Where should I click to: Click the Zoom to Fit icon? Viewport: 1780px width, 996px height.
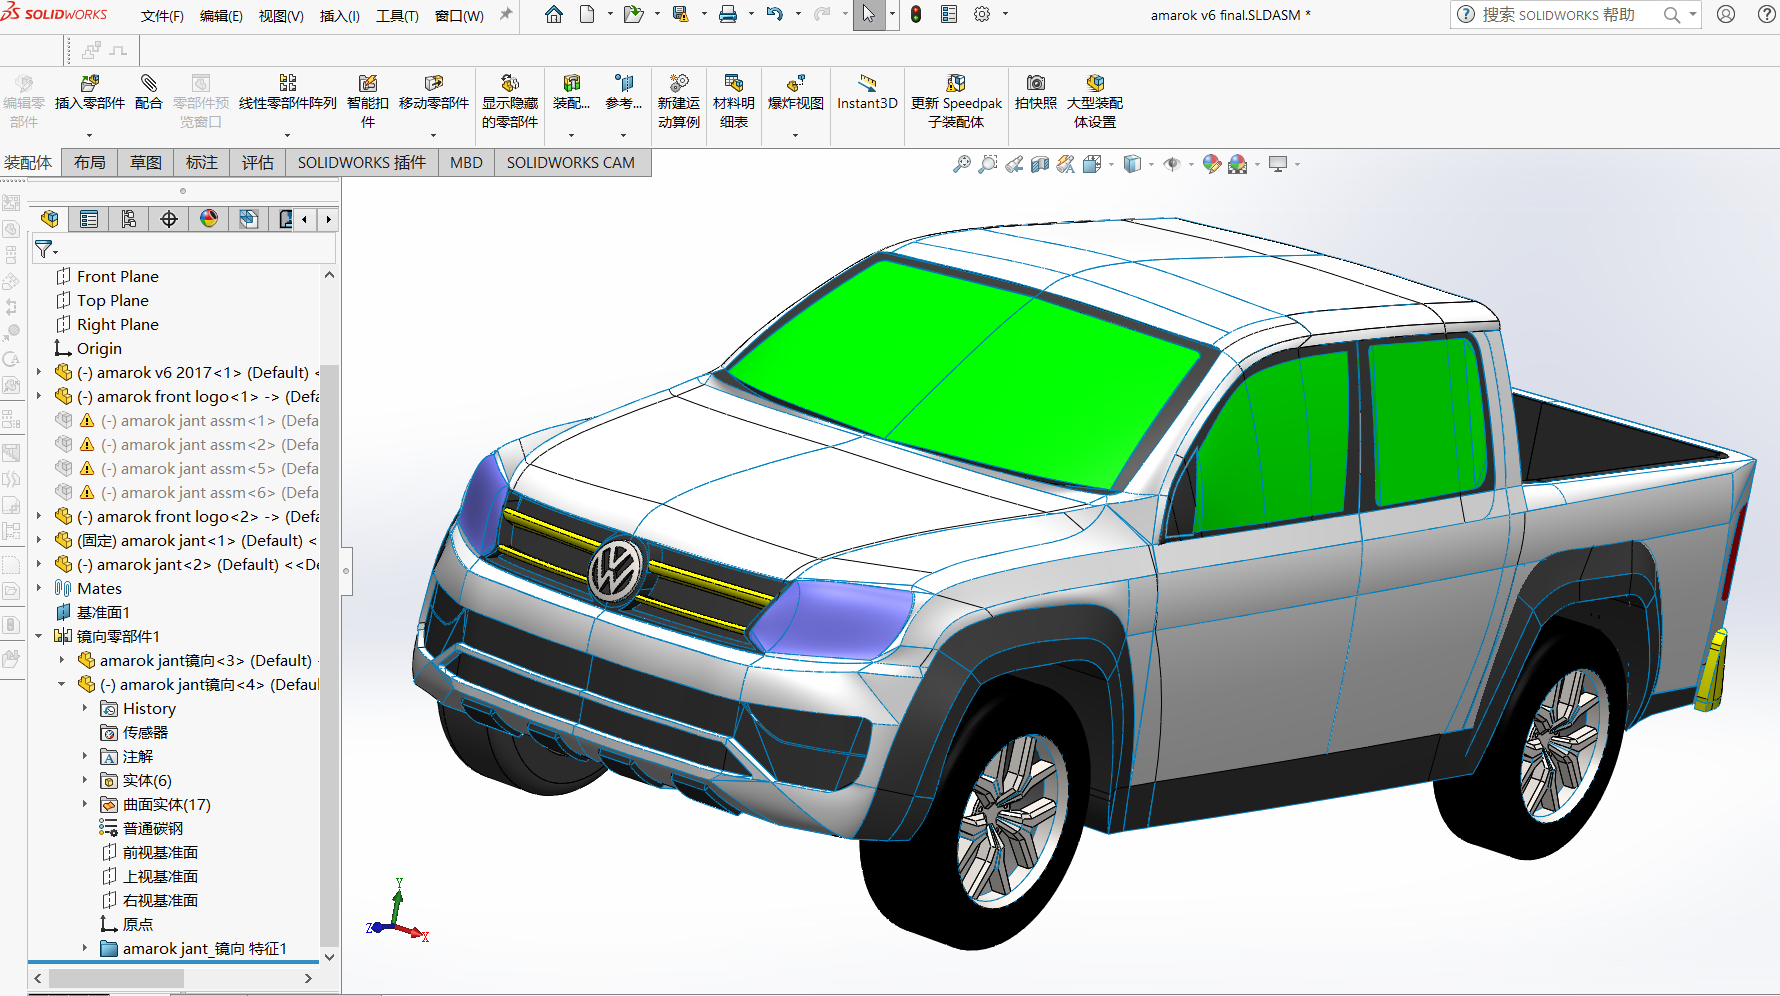click(961, 164)
